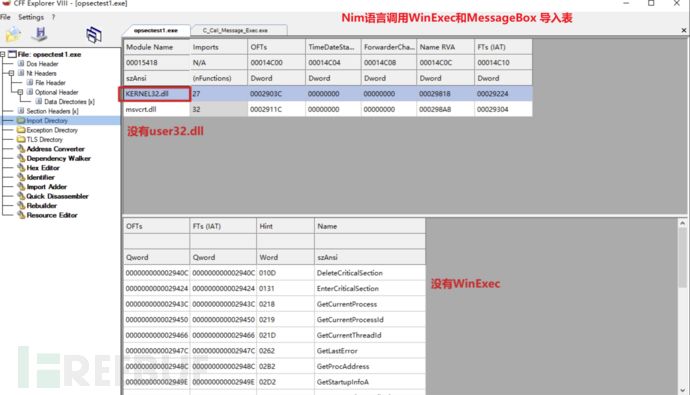Select the DeleteCriticalSection import row
Screen dimensions: 690x395
click(x=275, y=273)
